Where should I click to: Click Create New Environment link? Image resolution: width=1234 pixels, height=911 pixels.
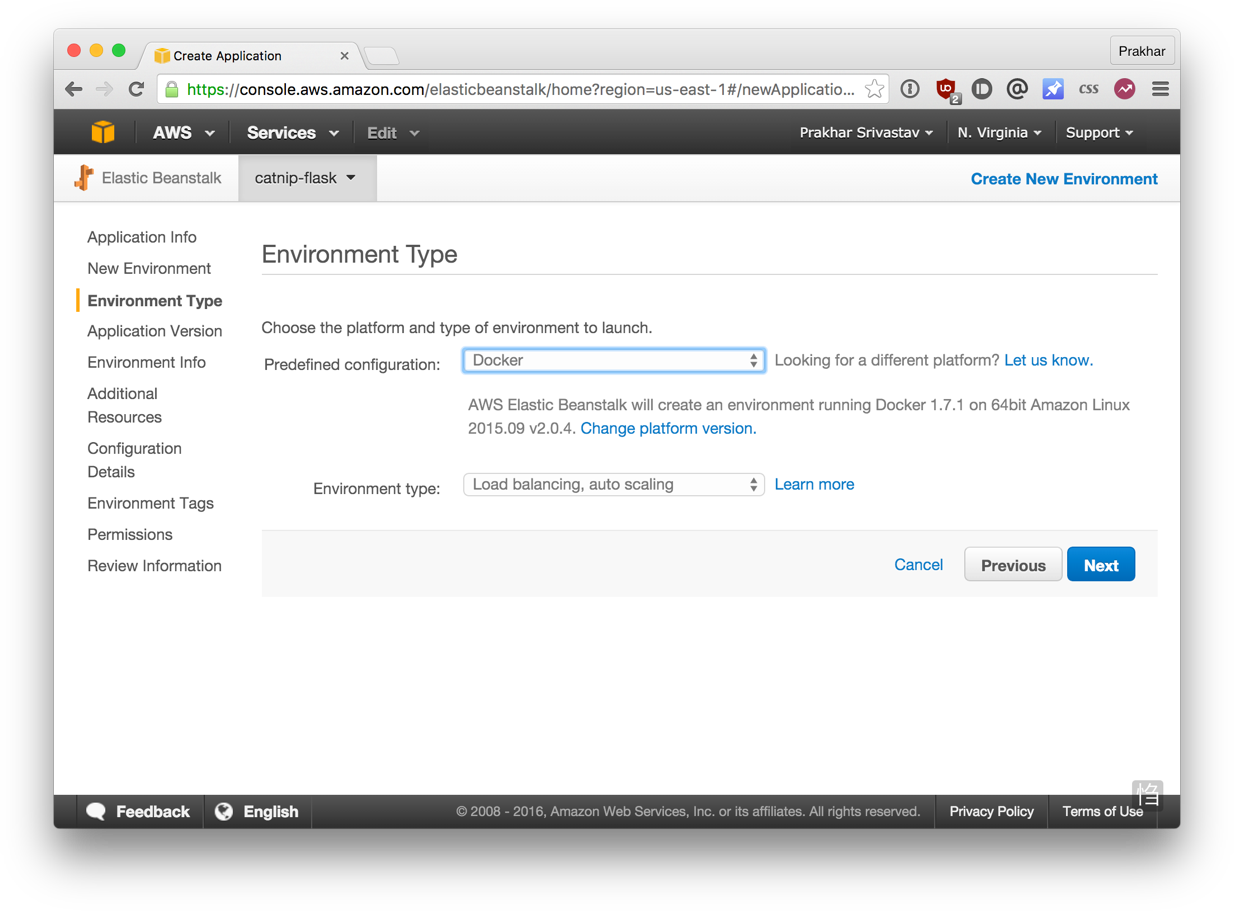[x=1064, y=179]
